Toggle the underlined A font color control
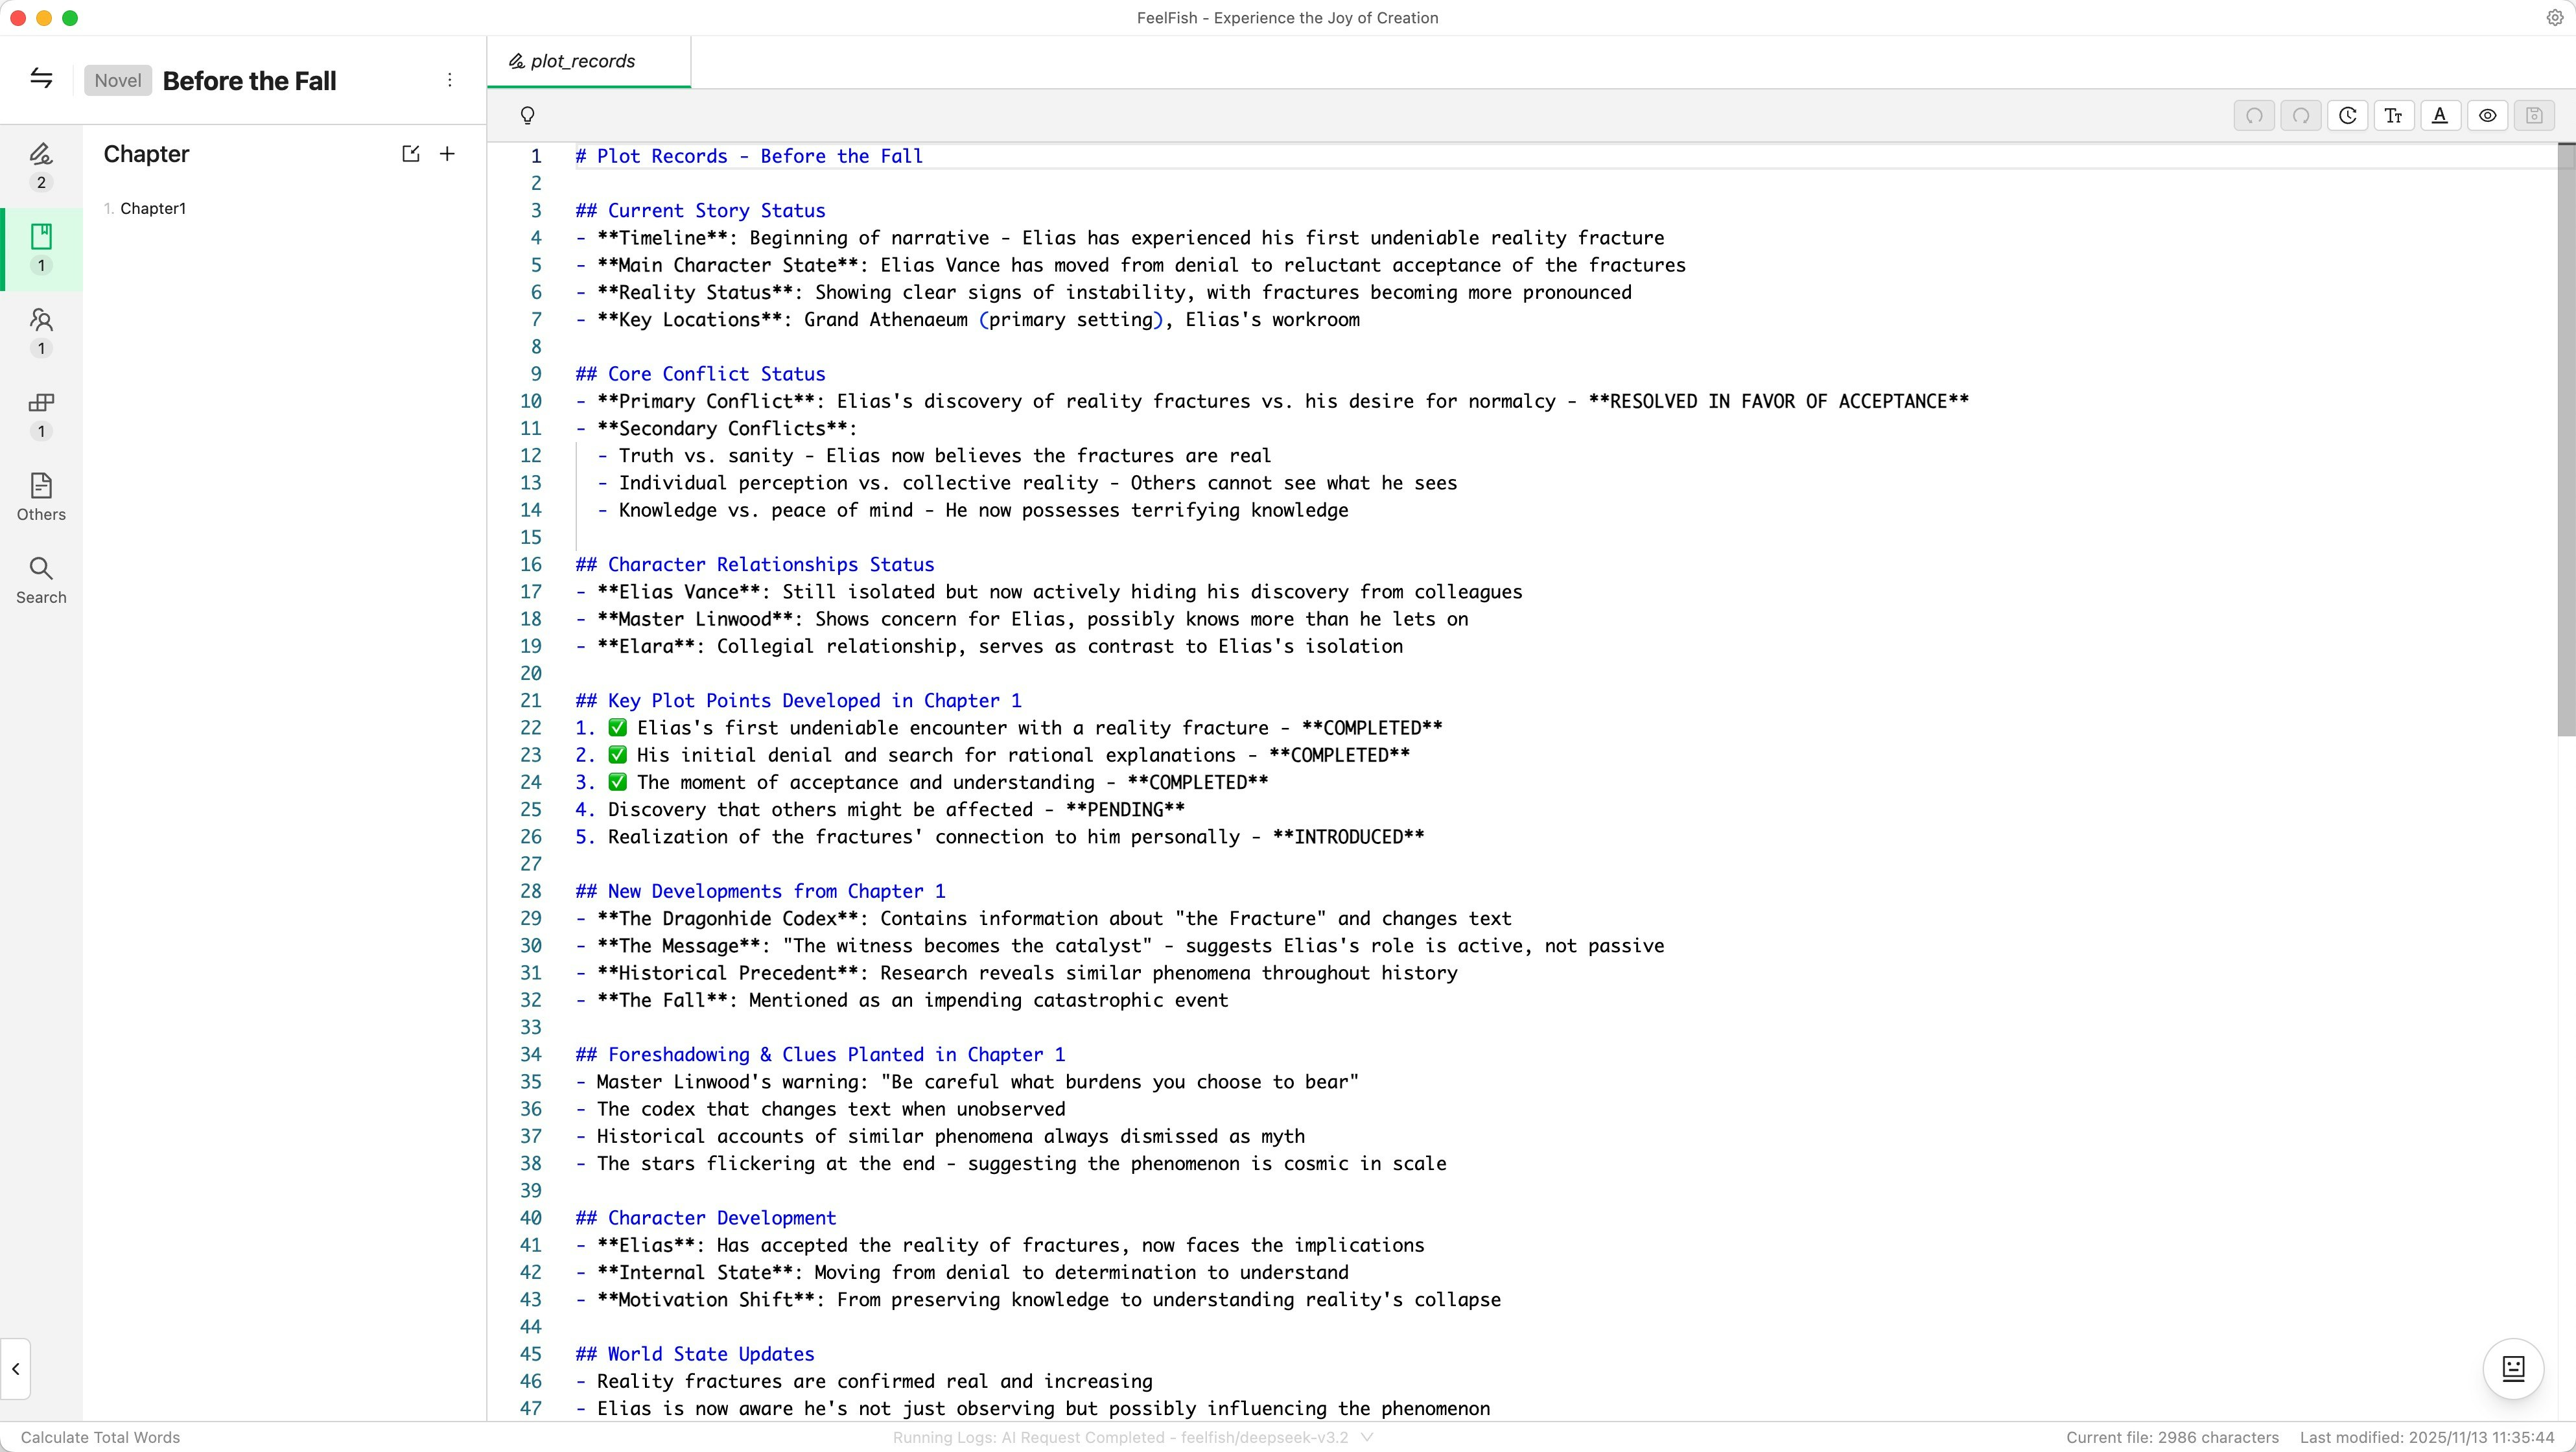Screen dimensions: 2576x1452 (2440, 115)
